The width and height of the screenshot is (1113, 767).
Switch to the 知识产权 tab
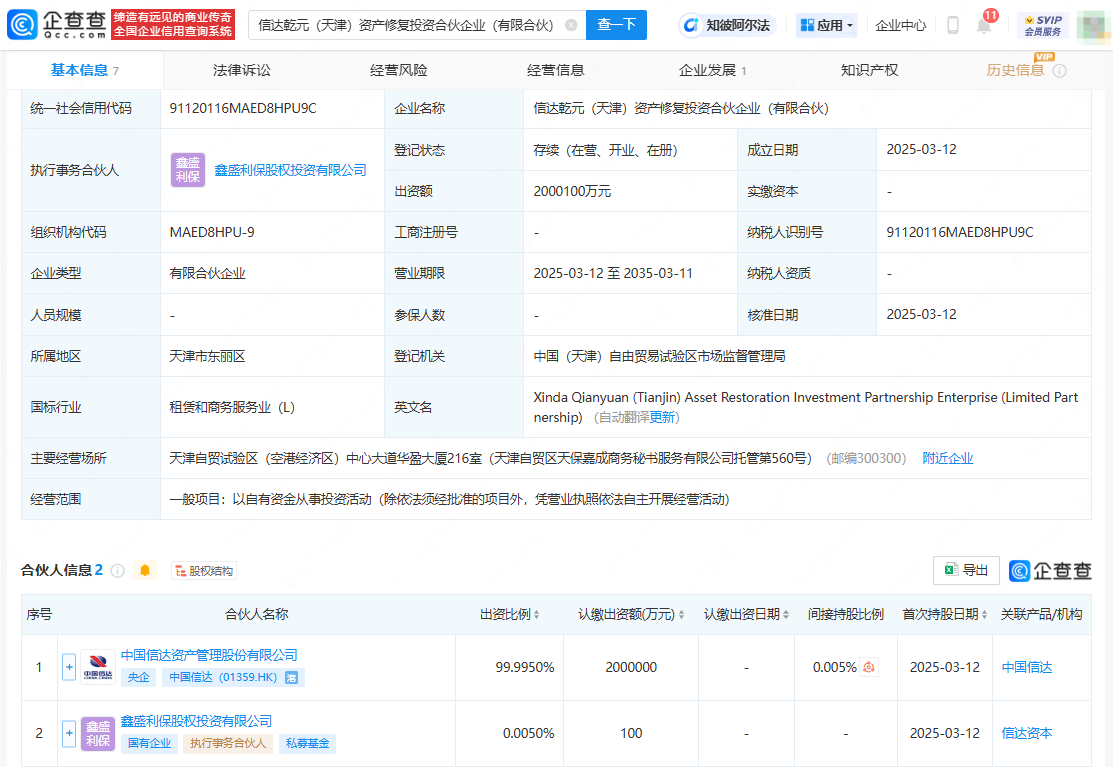coord(870,70)
